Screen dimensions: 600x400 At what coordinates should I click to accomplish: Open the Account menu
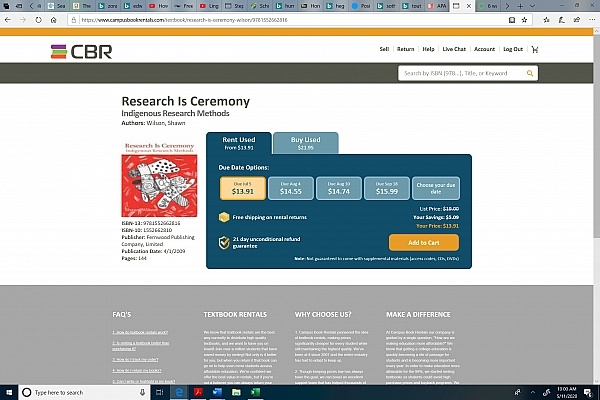click(484, 49)
